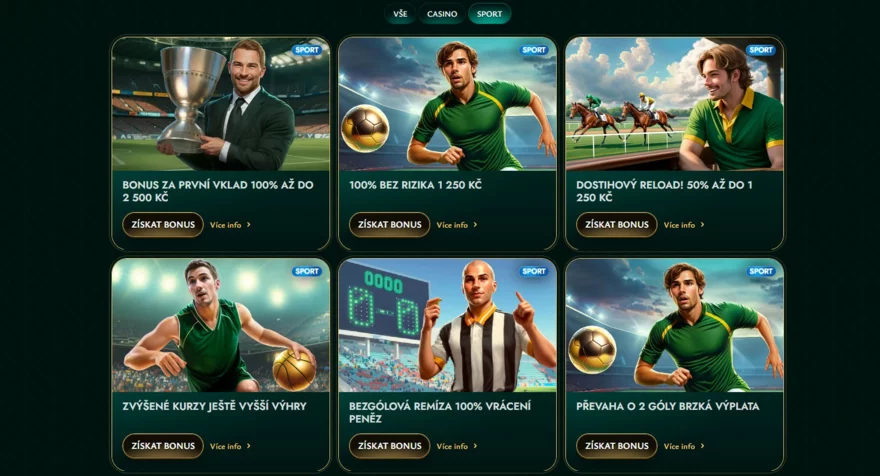Claim bonus for Zvýšené kurzy offer
This screenshot has width=880, height=476.
click(x=163, y=446)
